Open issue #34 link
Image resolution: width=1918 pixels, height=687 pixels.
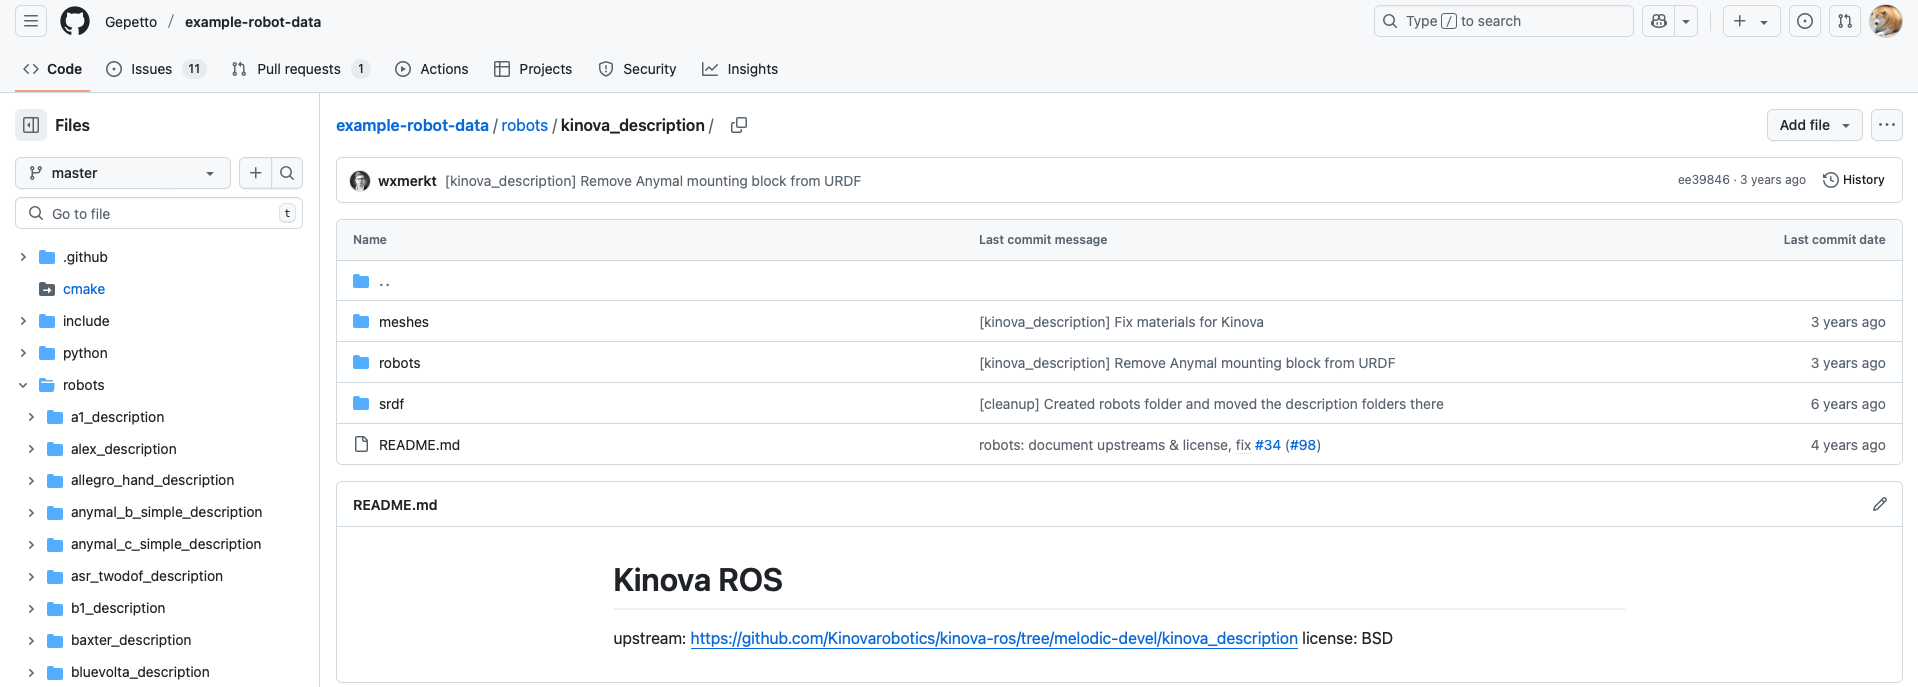click(x=1268, y=445)
